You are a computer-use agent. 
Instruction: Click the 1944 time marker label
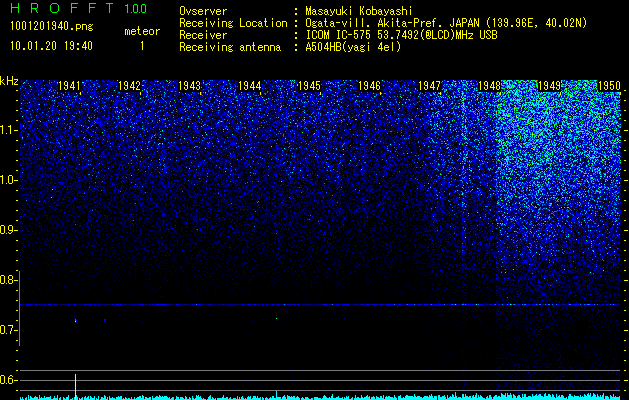pos(250,85)
